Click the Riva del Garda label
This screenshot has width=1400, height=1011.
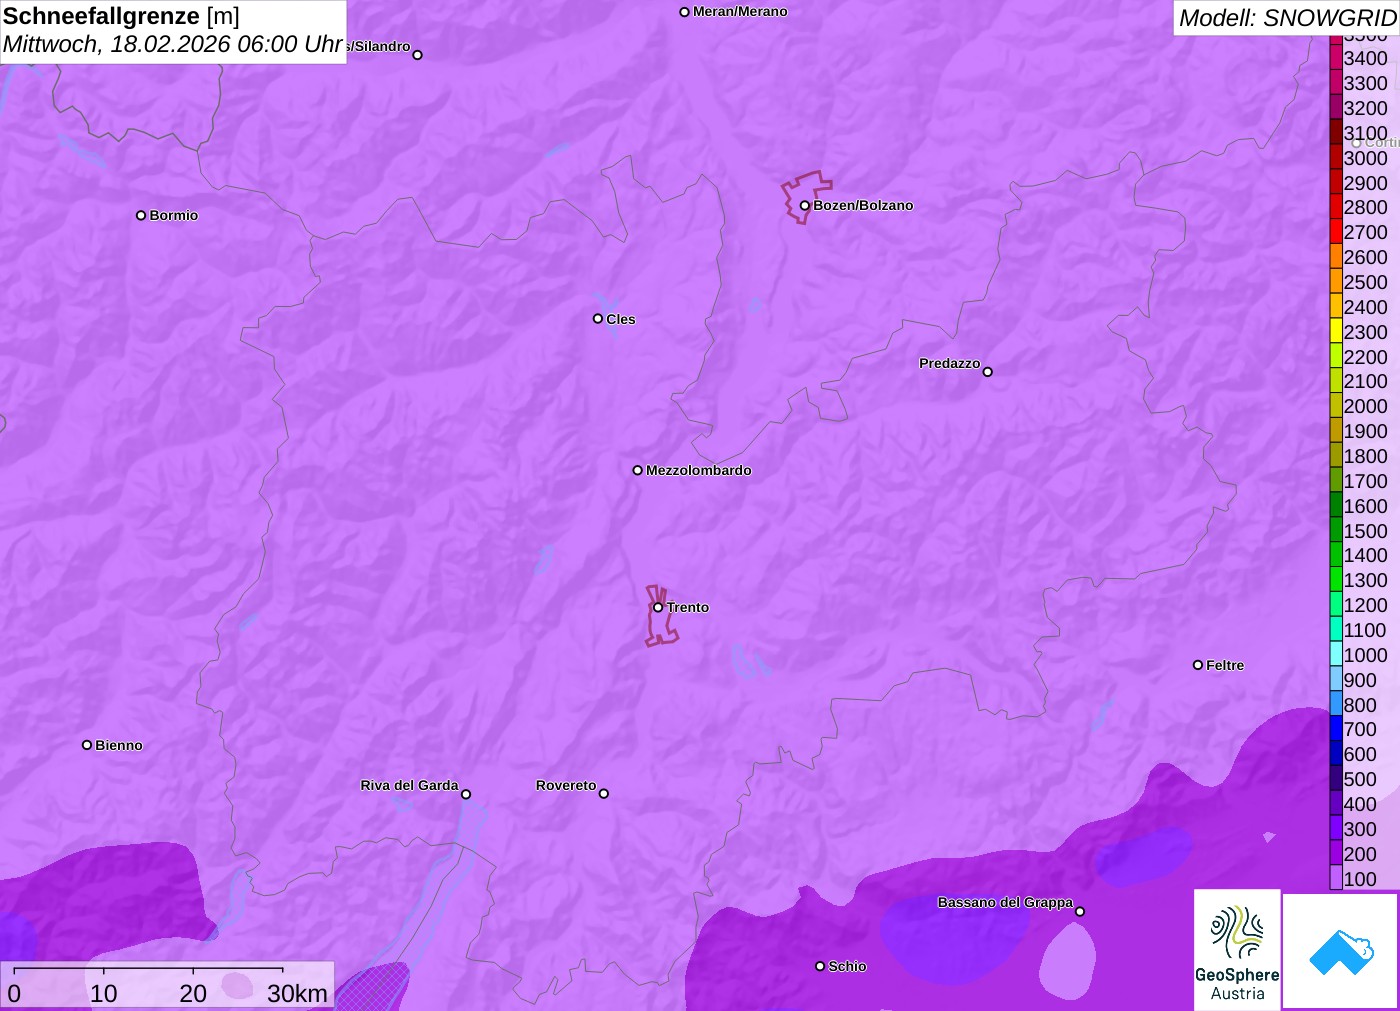coord(409,785)
